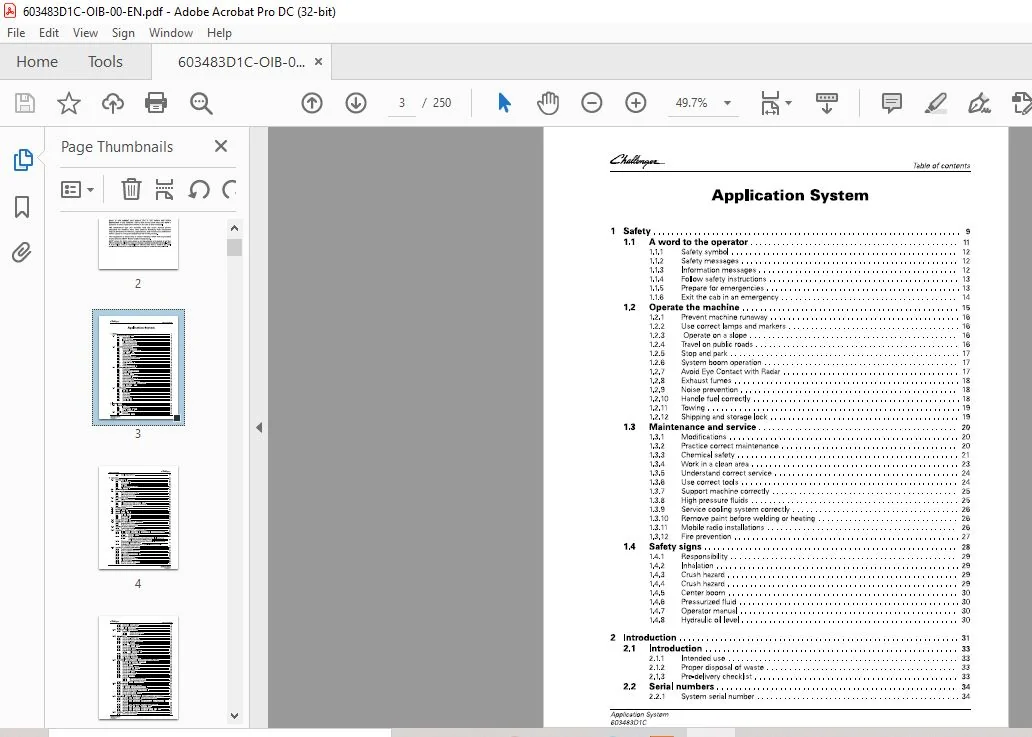Rotate page clockwise icon
Viewport: 1032px width, 737px height.
coord(229,190)
